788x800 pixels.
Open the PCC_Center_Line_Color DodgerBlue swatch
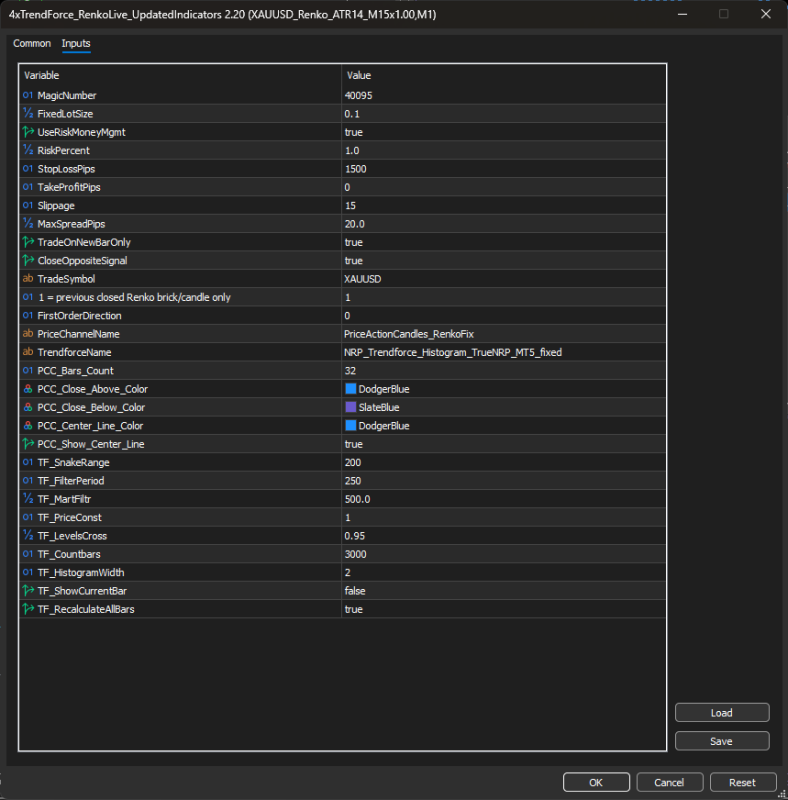[351, 426]
